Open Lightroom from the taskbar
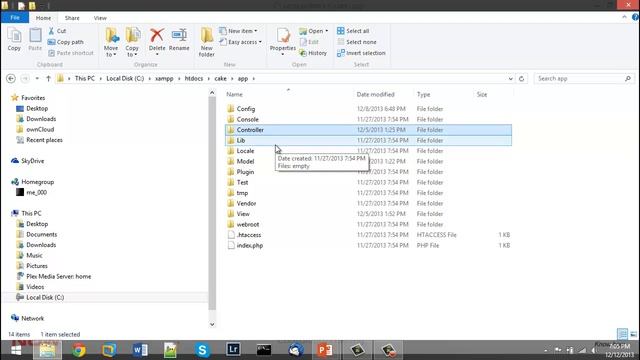This screenshot has width=640, height=360. click(x=233, y=350)
